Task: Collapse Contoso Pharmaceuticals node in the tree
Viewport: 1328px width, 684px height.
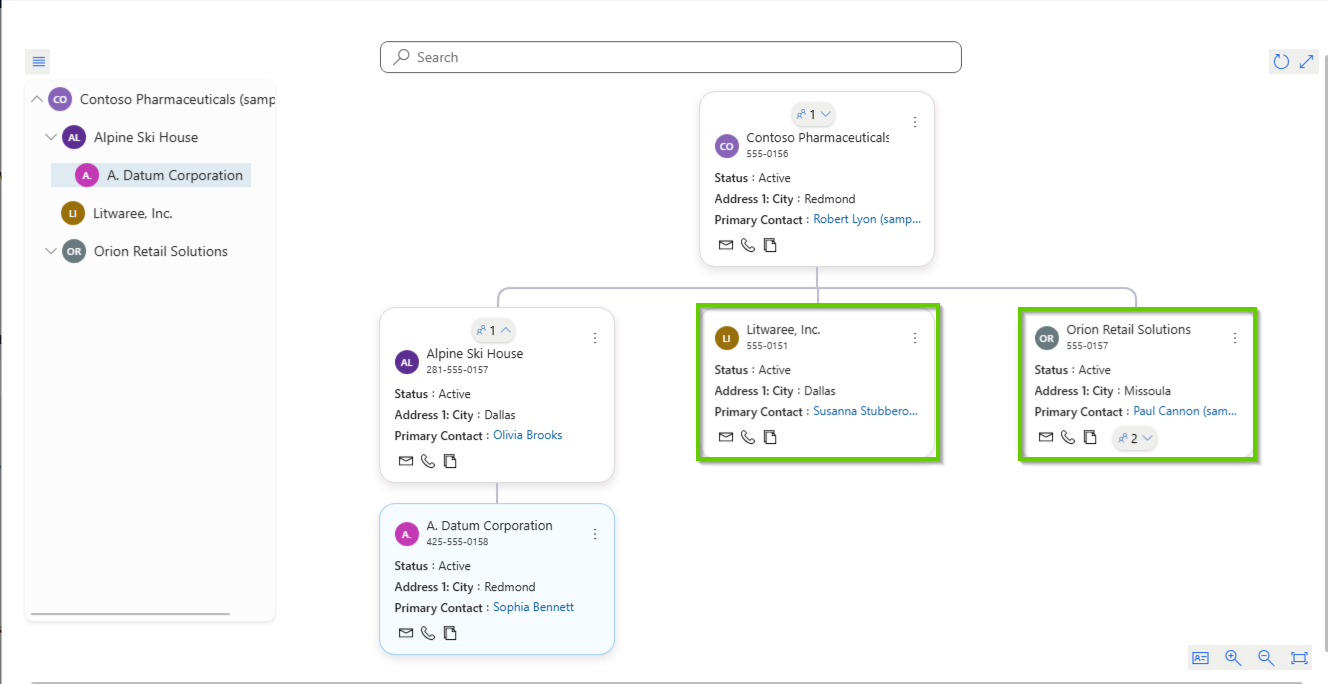Action: click(x=37, y=99)
